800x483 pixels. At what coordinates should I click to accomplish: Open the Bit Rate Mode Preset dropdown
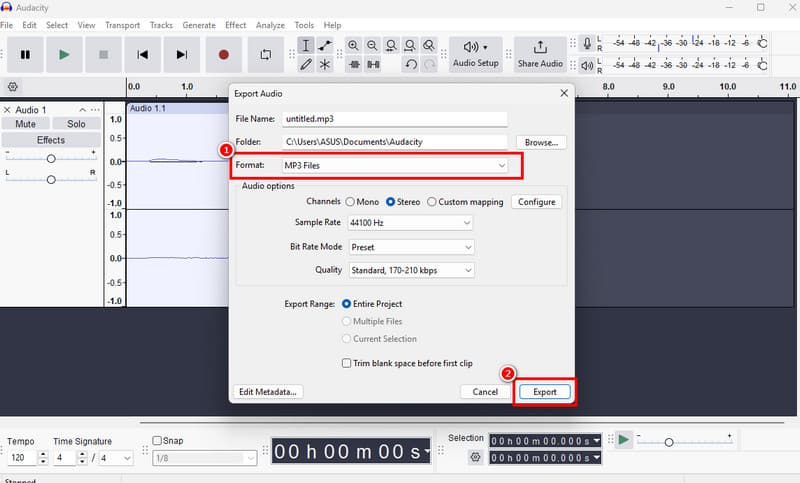pyautogui.click(x=411, y=247)
